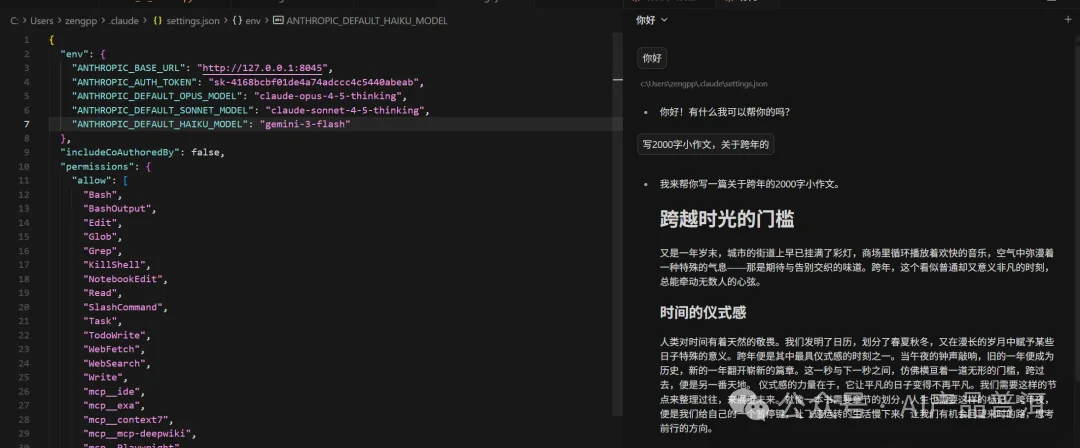This screenshot has width=1080, height=448.
Task: Click the subheading 时间的仪式感
Action: [x=703, y=312]
